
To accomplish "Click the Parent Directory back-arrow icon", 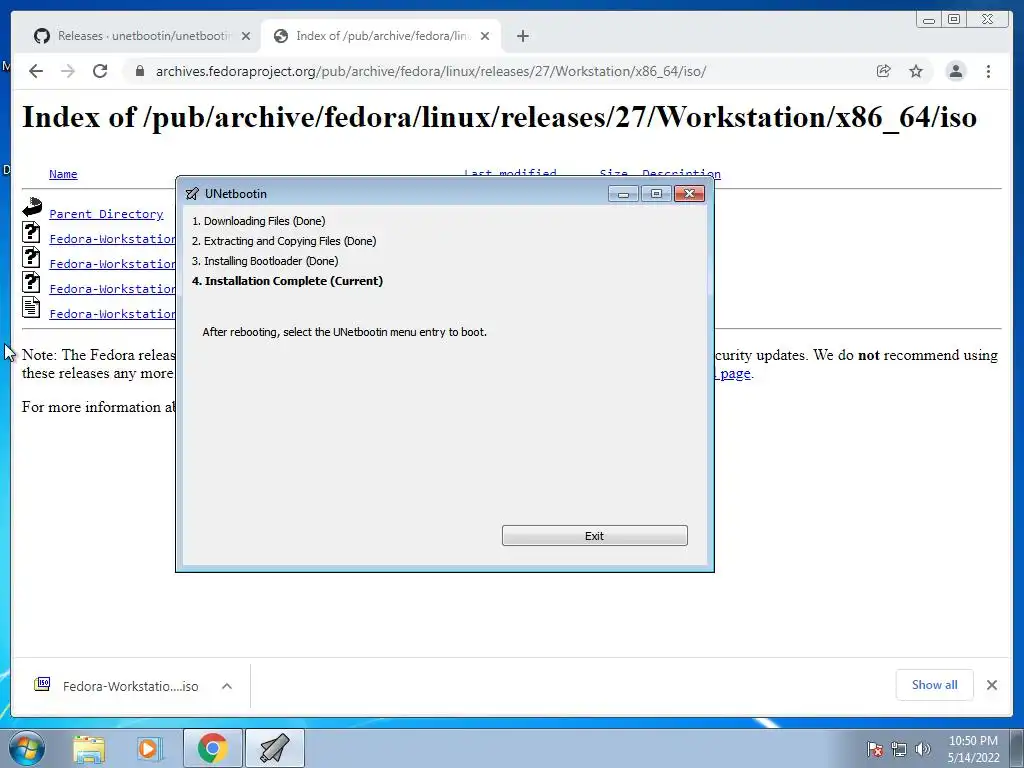I will 31,208.
